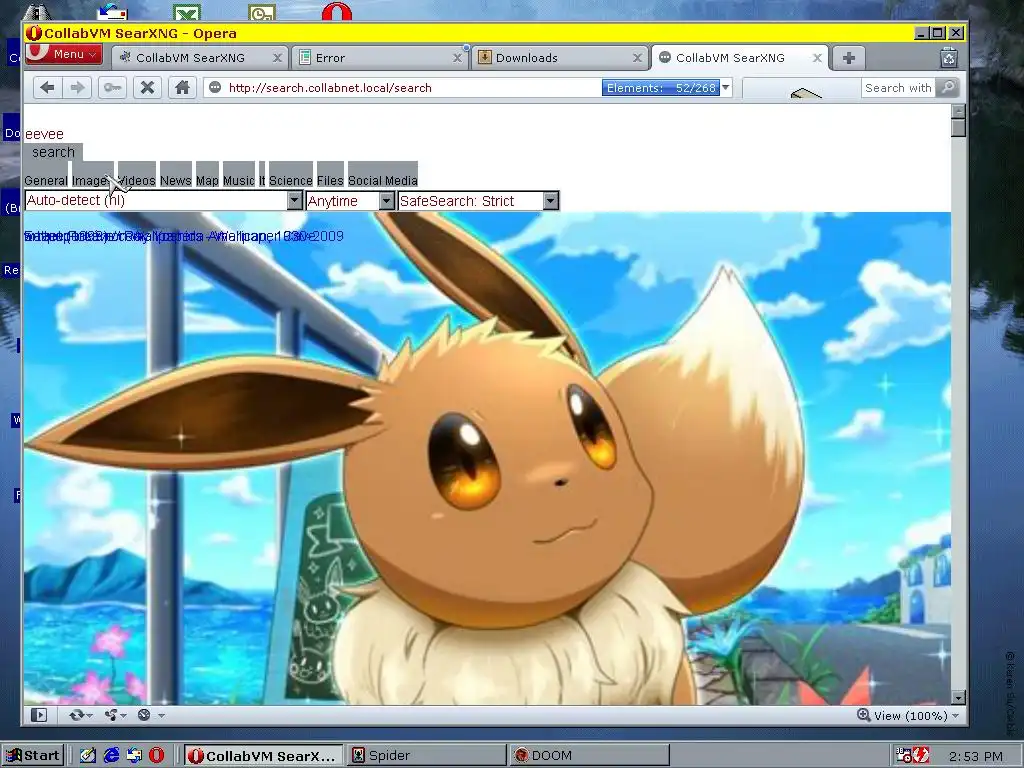Go to the Home page button
The image size is (1024, 768).
182,88
